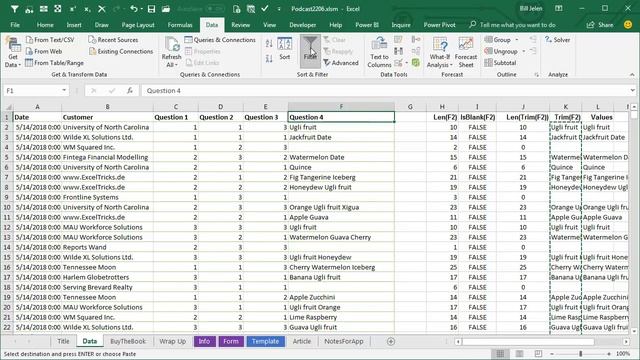The width and height of the screenshot is (640, 360).
Task: Click From Text/CSV
Action: coord(50,40)
